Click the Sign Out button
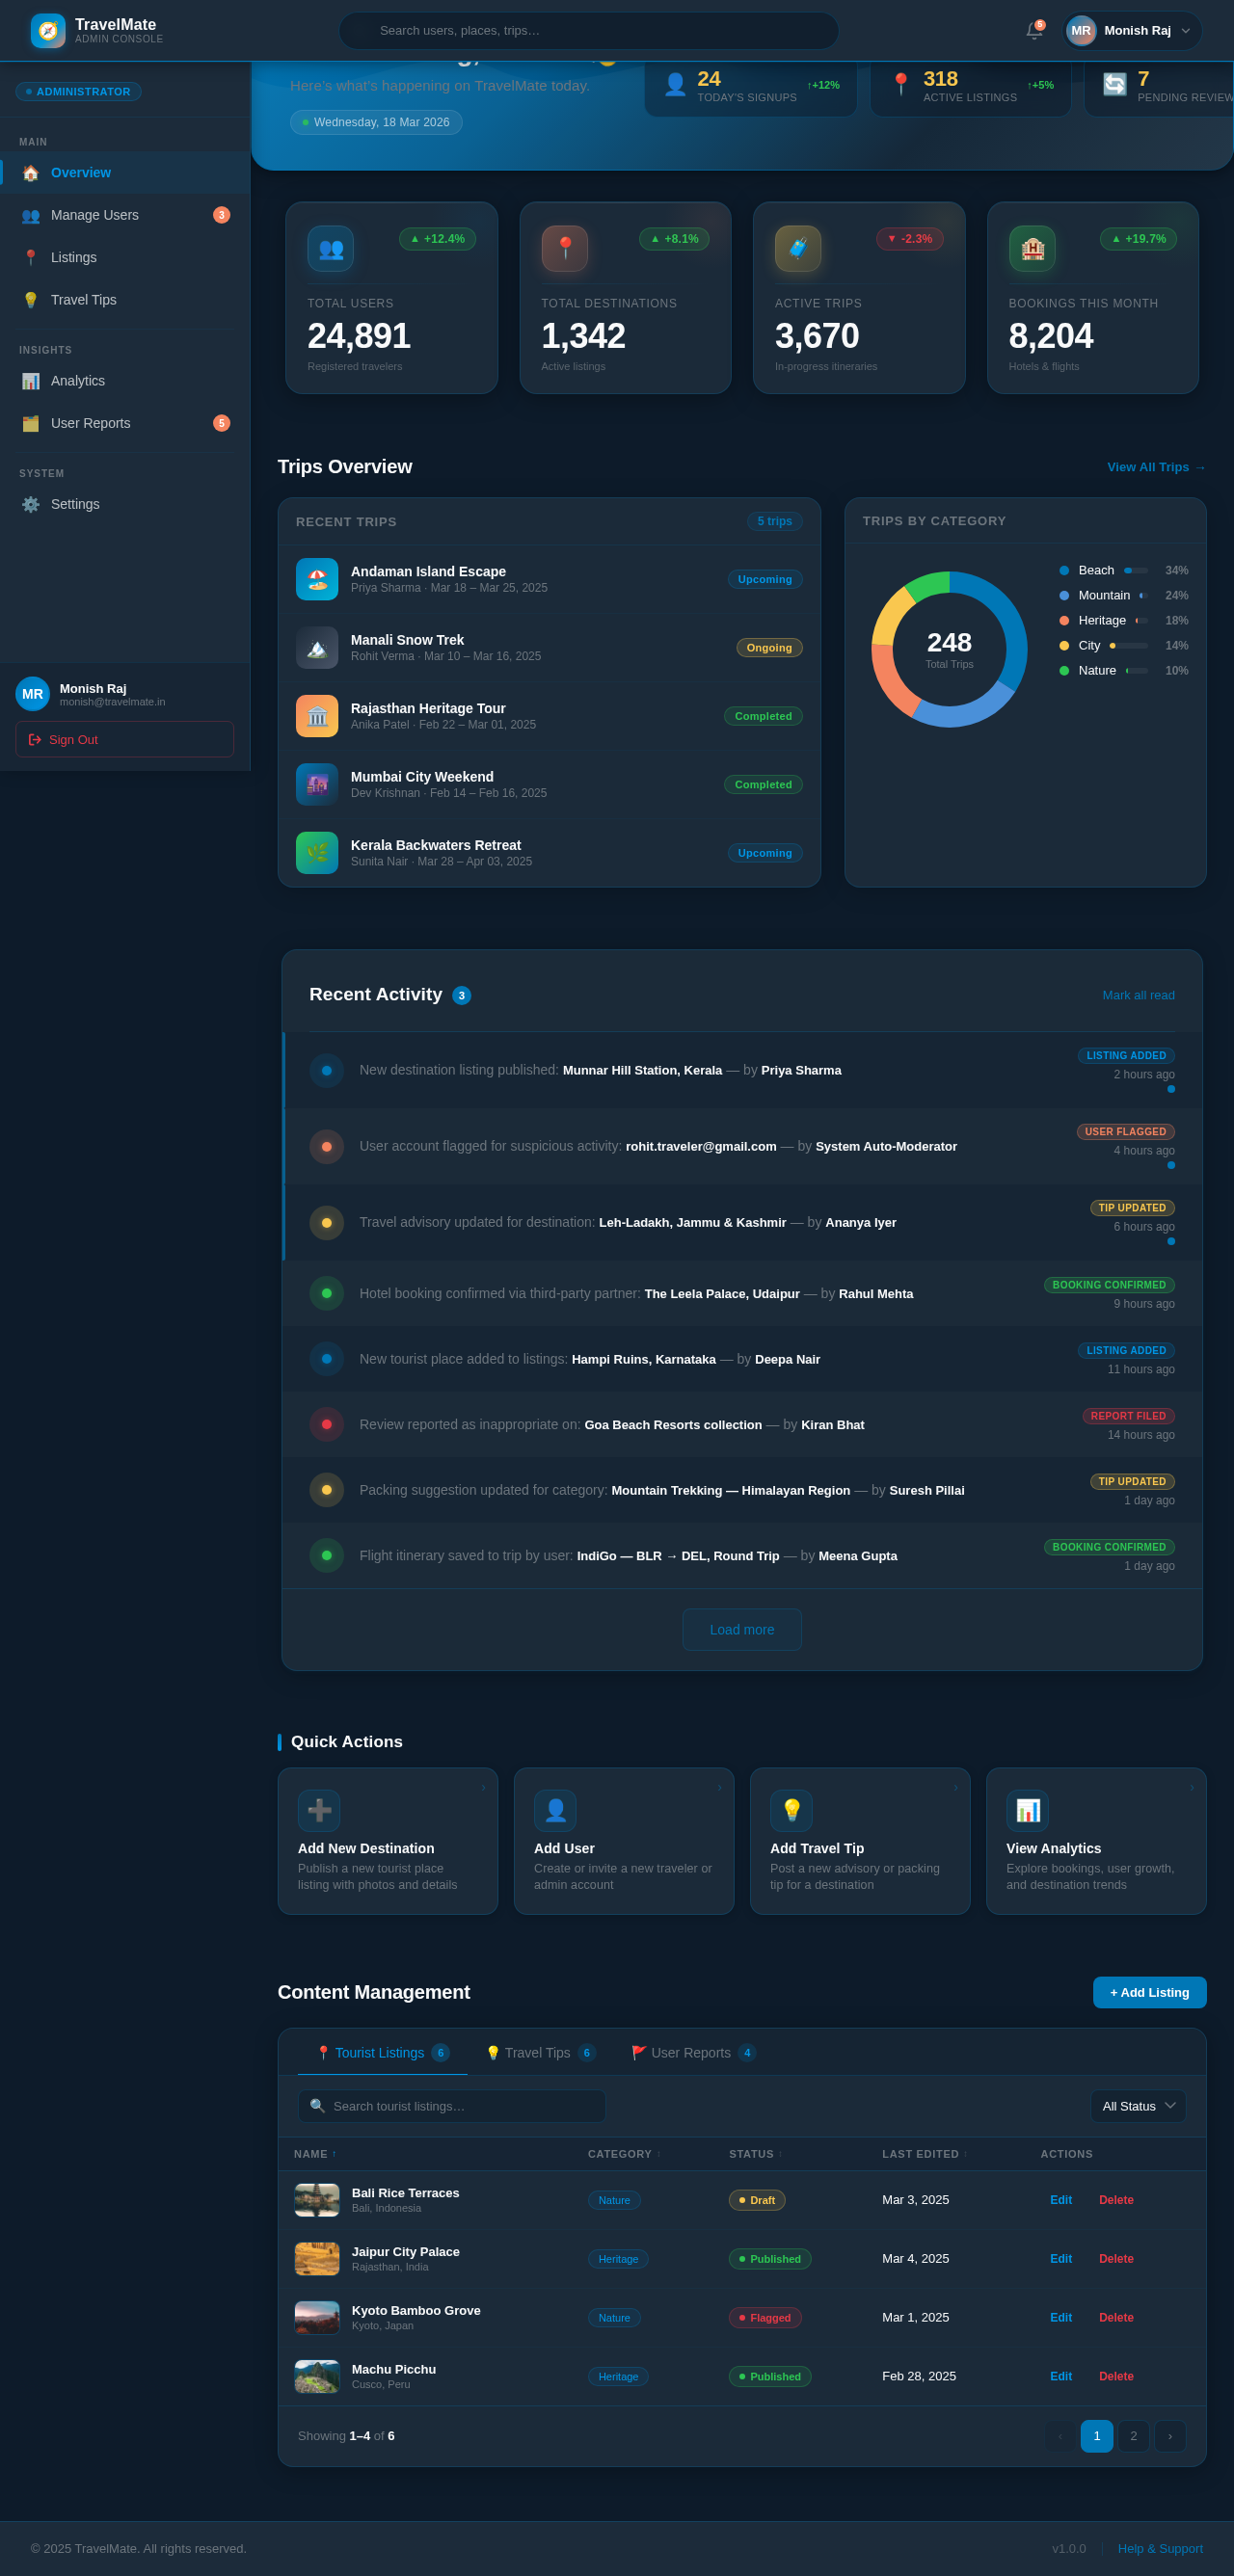The width and height of the screenshot is (1234, 2576). [125, 739]
